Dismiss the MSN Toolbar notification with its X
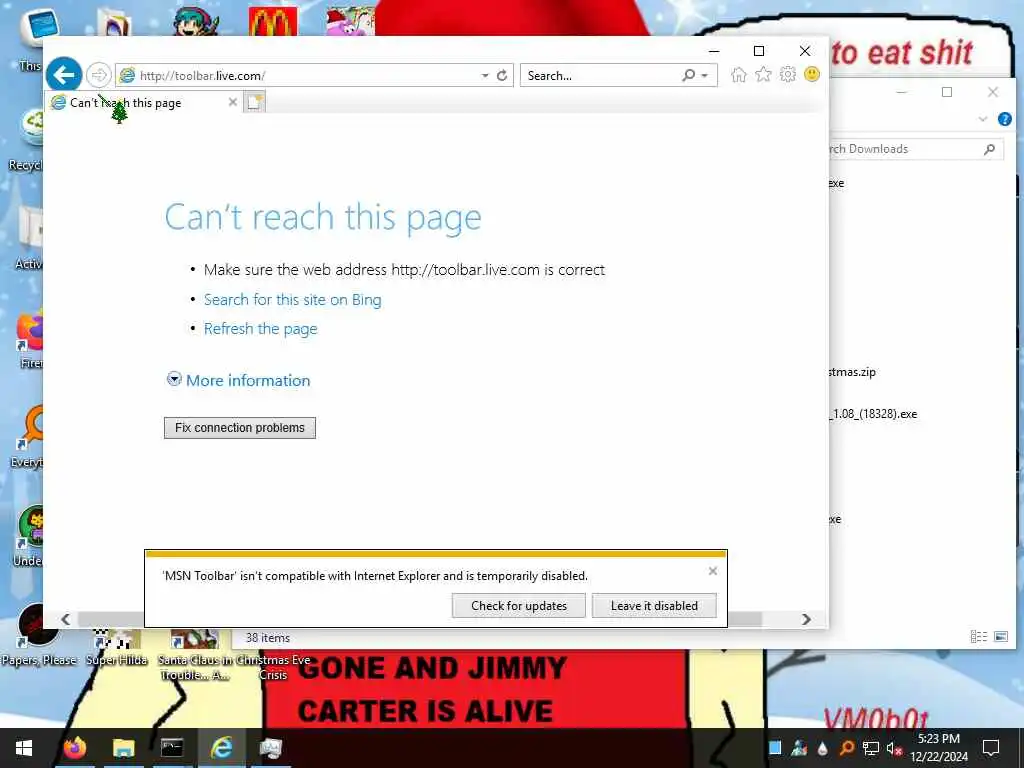The height and width of the screenshot is (768, 1024). (712, 571)
